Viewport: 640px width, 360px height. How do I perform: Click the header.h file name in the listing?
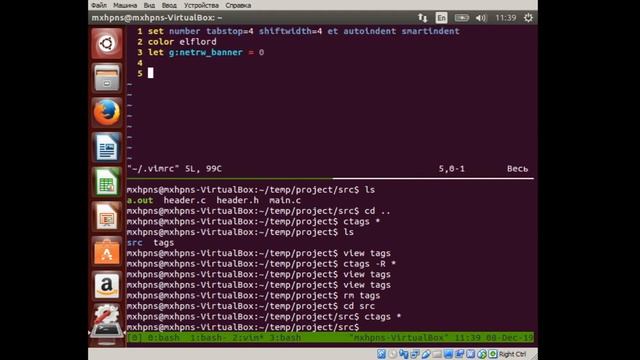point(237,200)
